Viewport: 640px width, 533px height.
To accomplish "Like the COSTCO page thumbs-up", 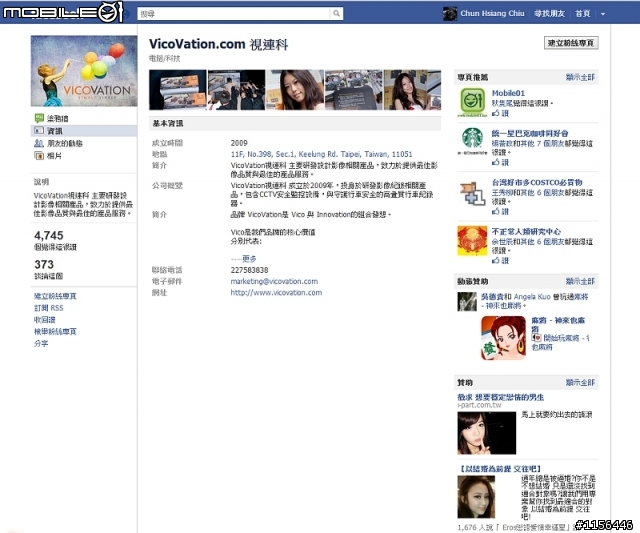I will [x=500, y=211].
